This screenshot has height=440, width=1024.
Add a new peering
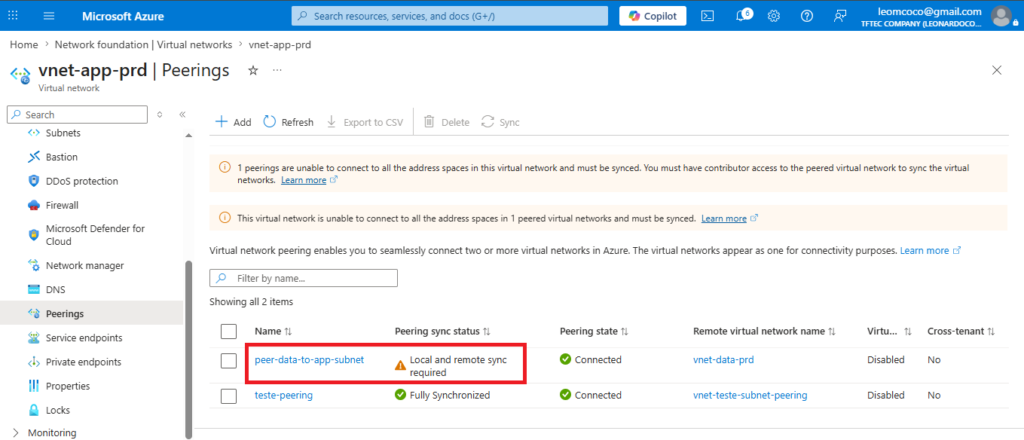click(x=233, y=122)
